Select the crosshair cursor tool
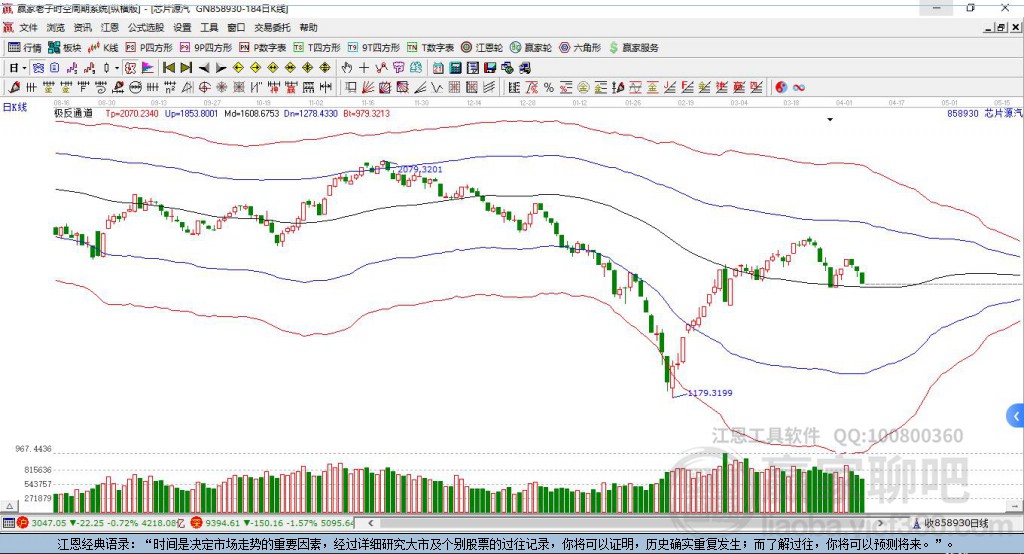The height and width of the screenshot is (554, 1024). (364, 68)
